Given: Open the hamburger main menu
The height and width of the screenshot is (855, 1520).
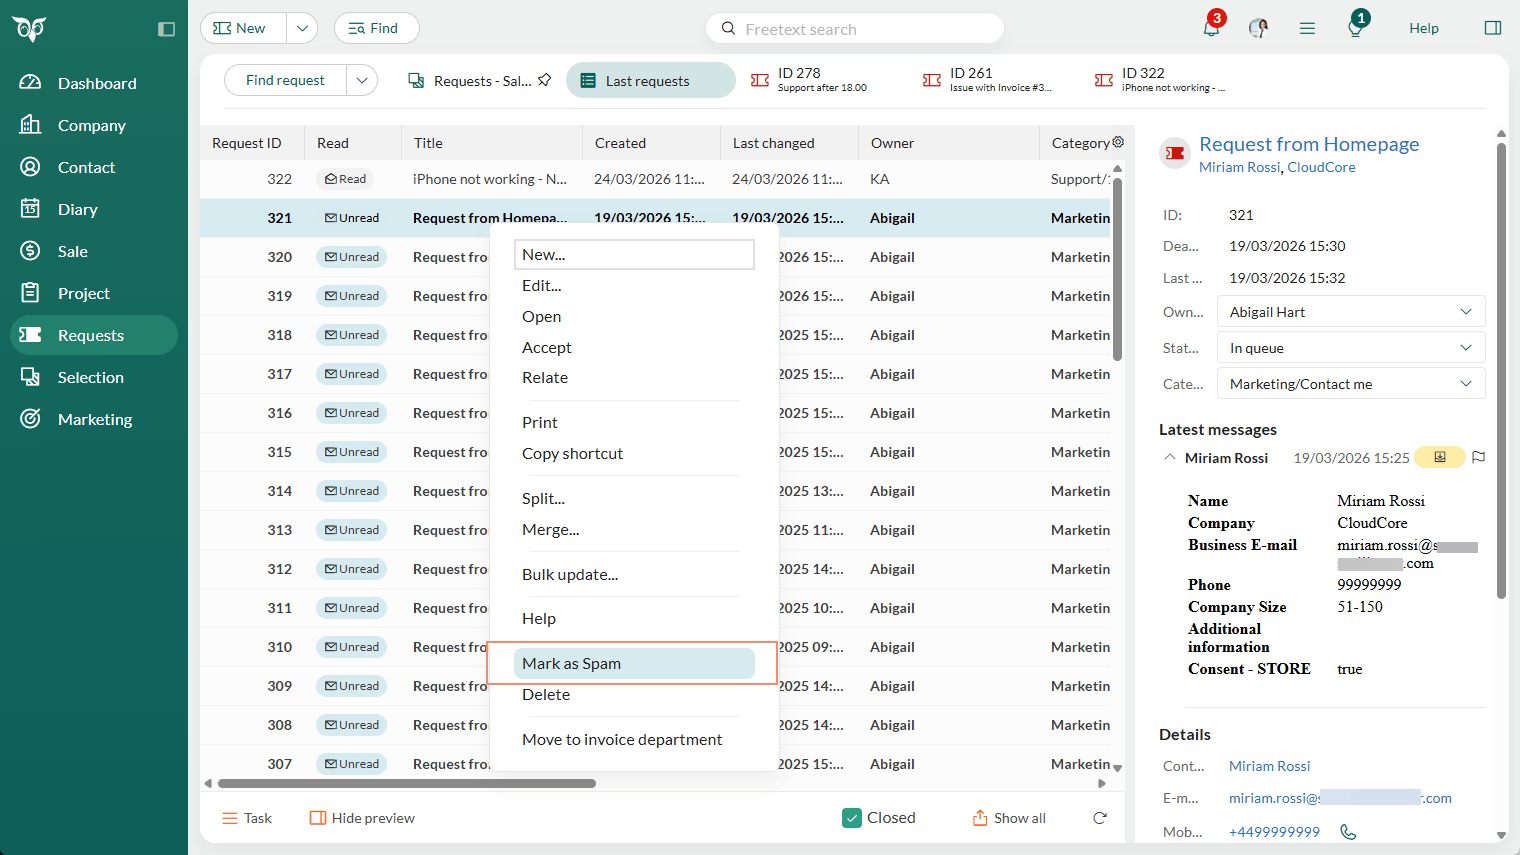Looking at the screenshot, I should [x=1307, y=28].
